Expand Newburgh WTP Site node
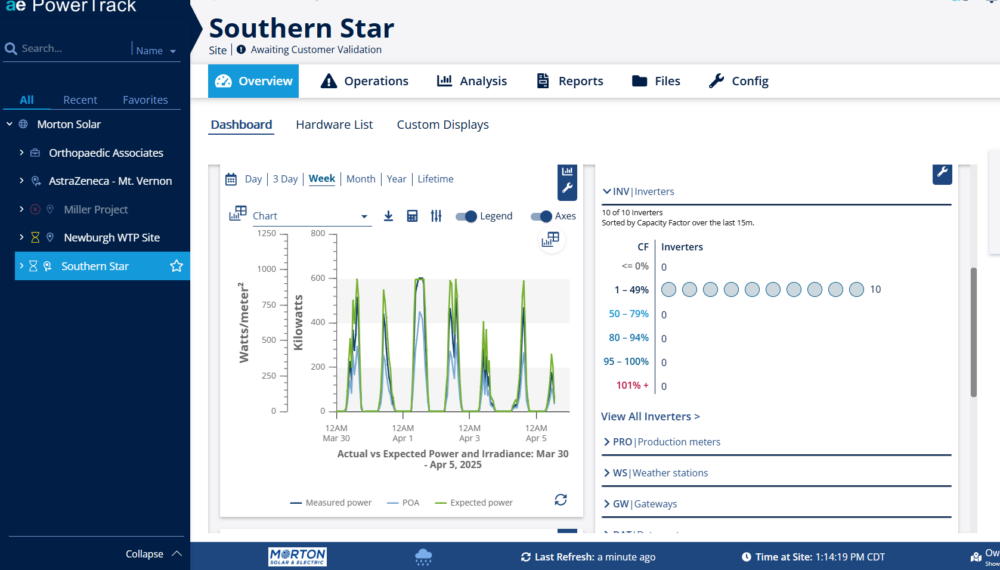 pos(21,237)
